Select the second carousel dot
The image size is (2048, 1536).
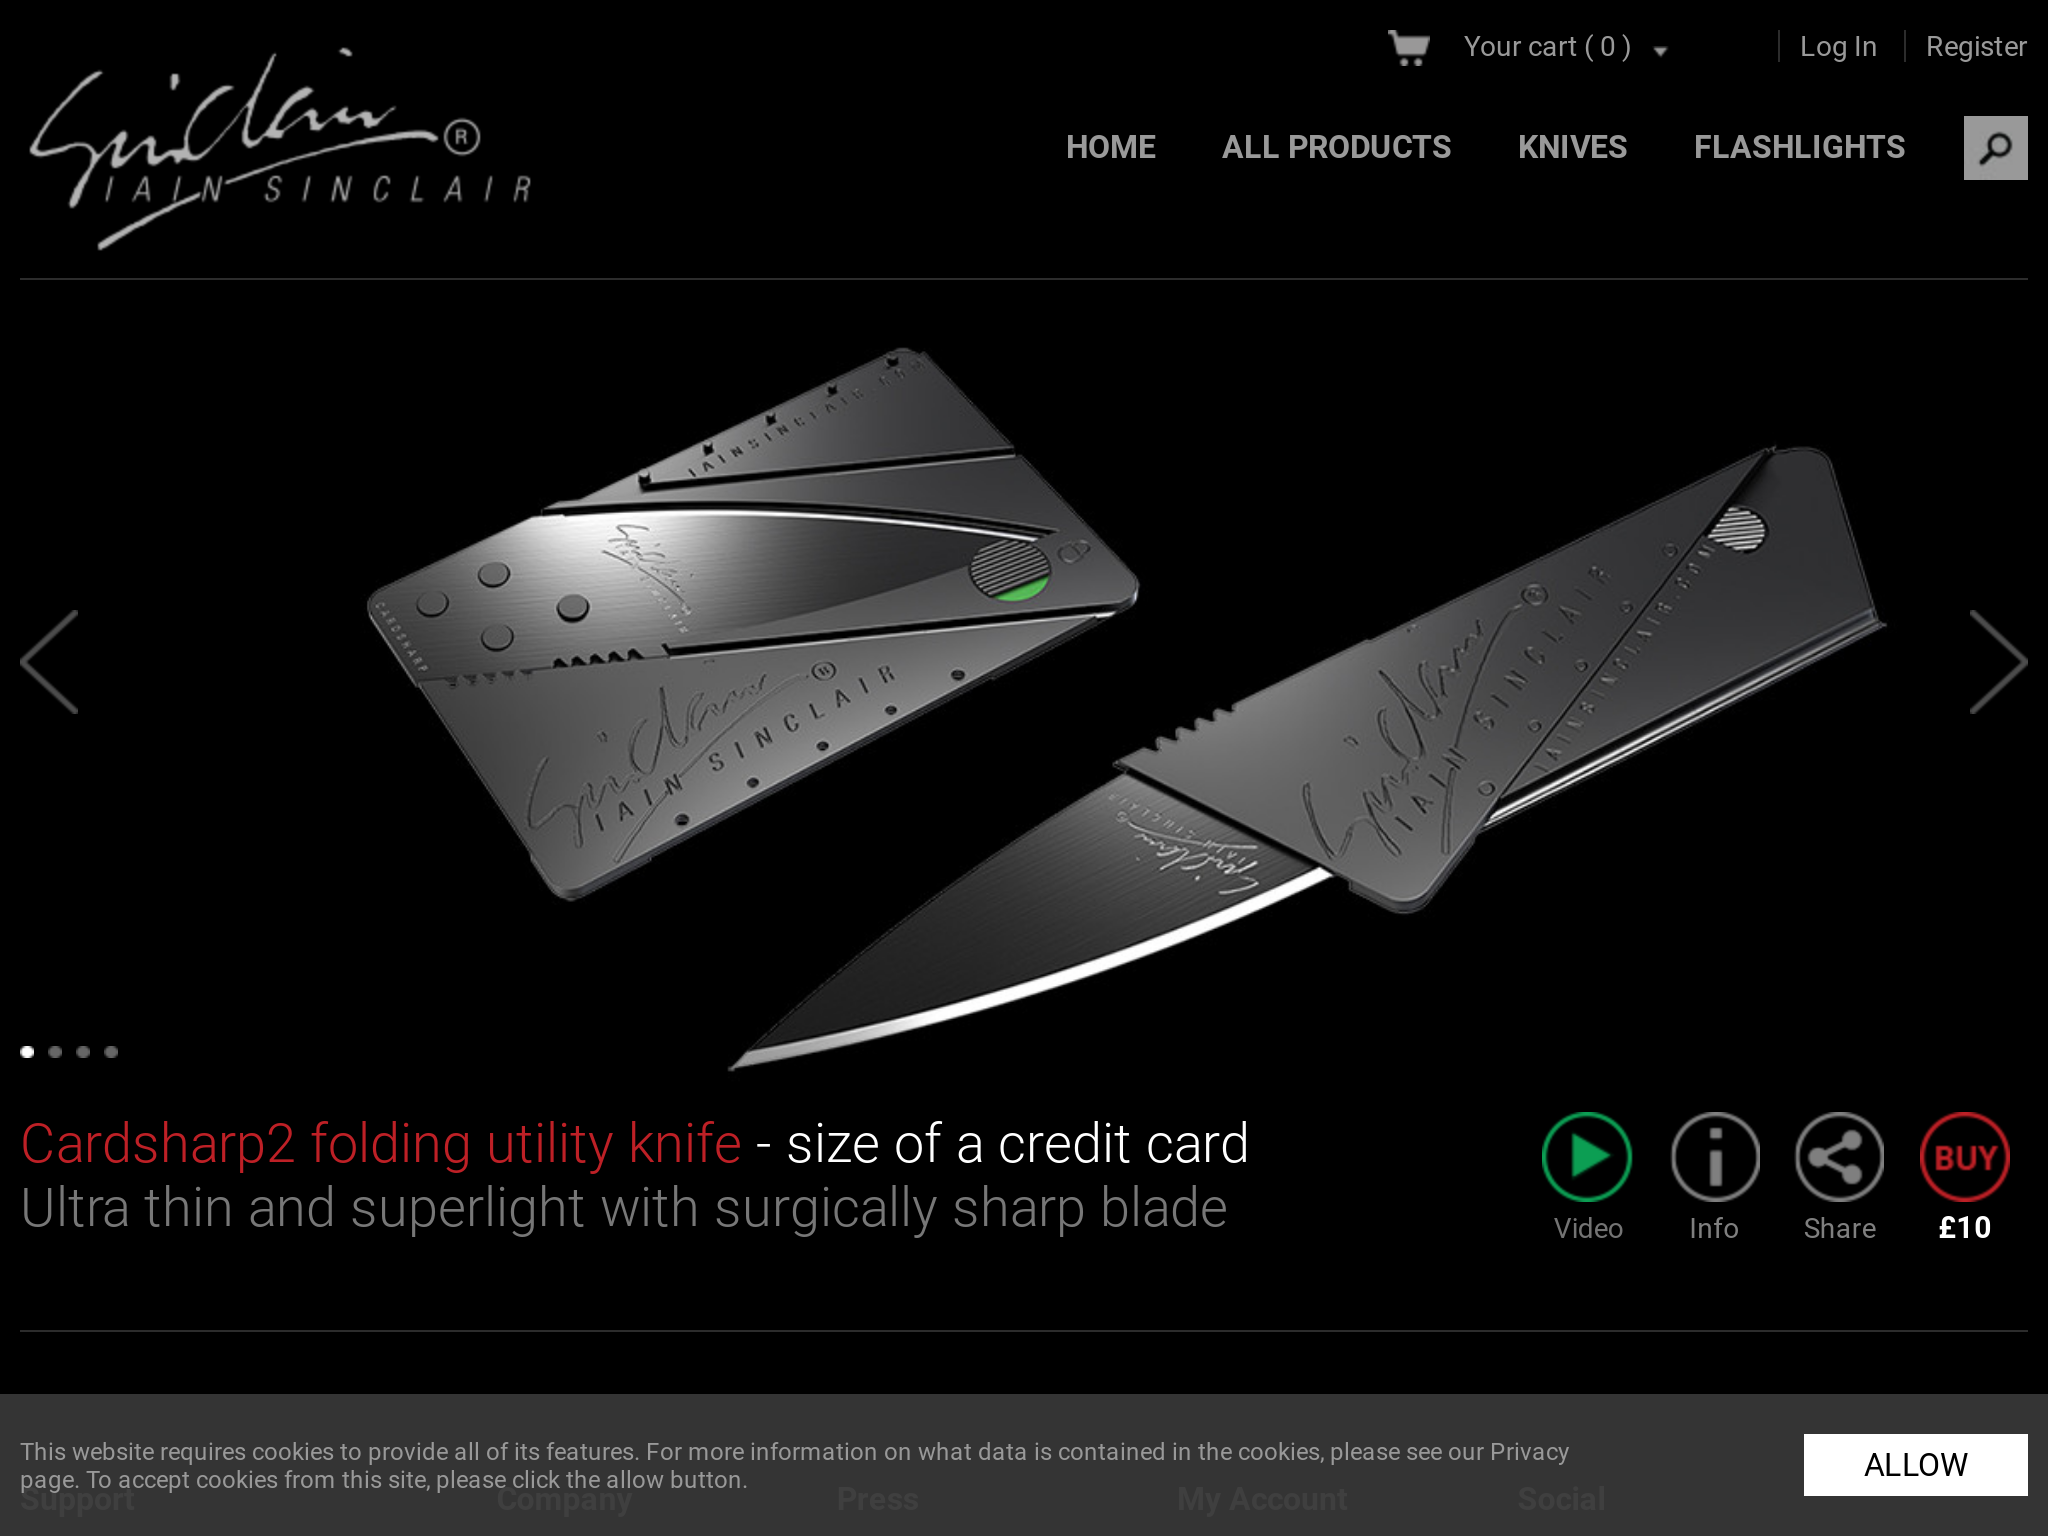click(x=55, y=1051)
